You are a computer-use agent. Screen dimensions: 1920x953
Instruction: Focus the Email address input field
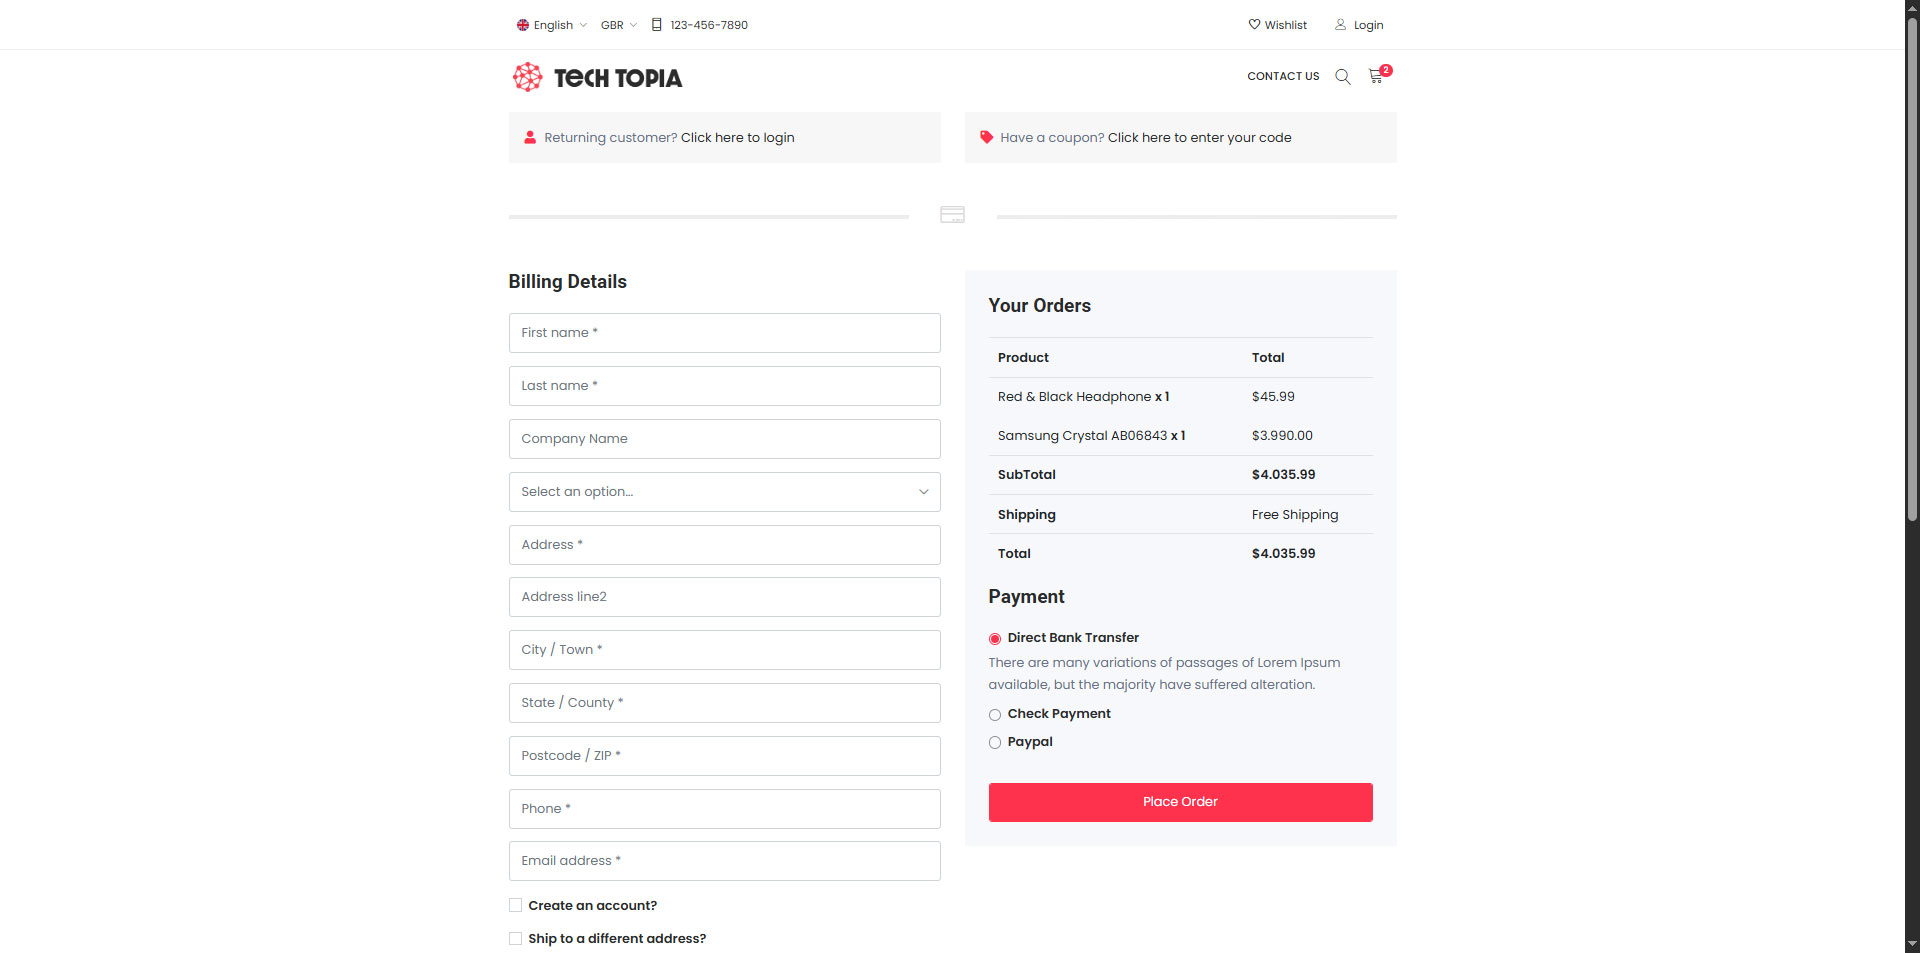pos(724,860)
